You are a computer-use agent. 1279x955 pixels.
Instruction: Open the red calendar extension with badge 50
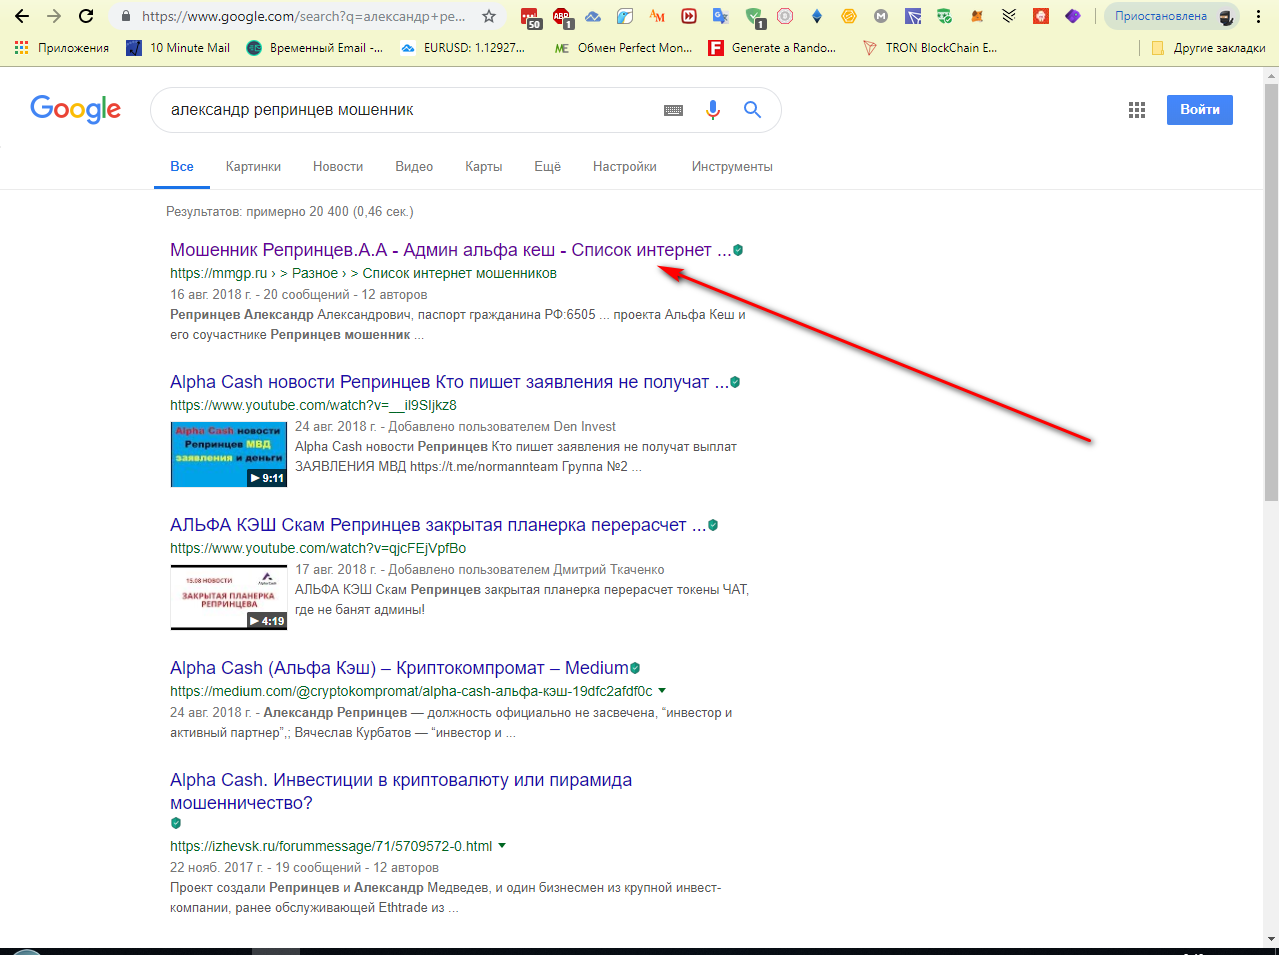pos(530,16)
